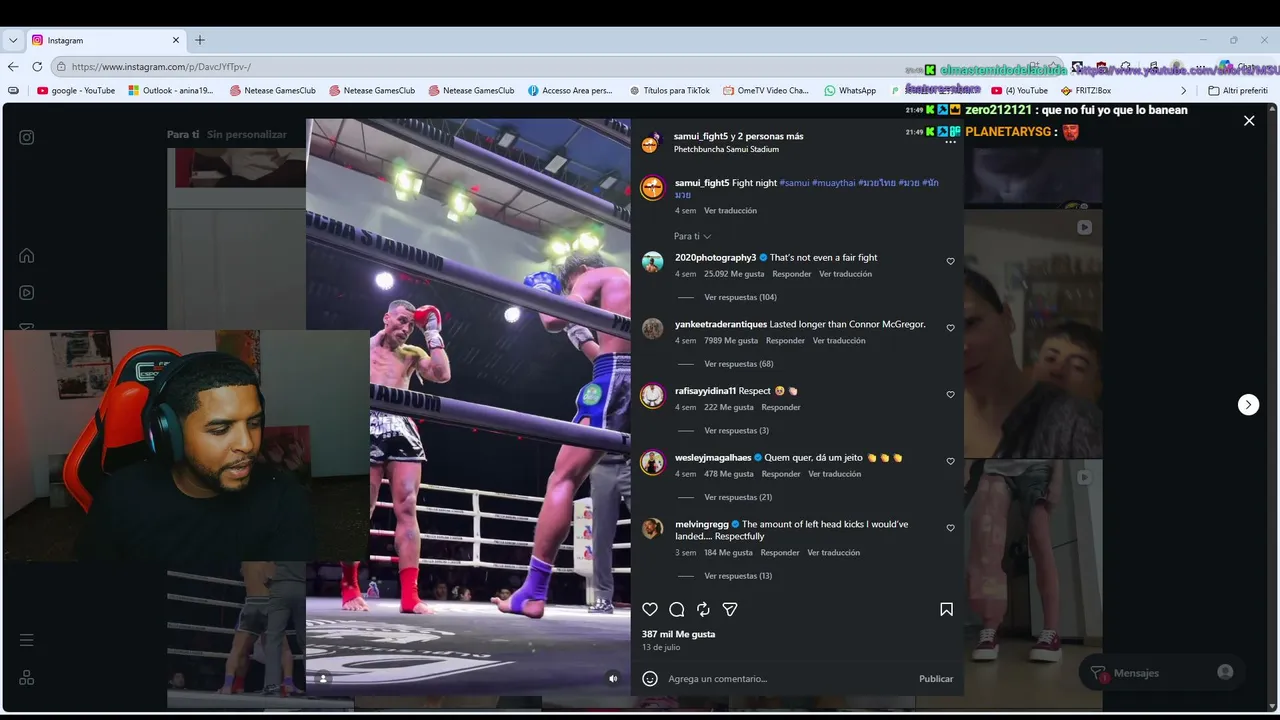
Task: Click in the 'Agrega un comentario...' field
Action: click(788, 679)
